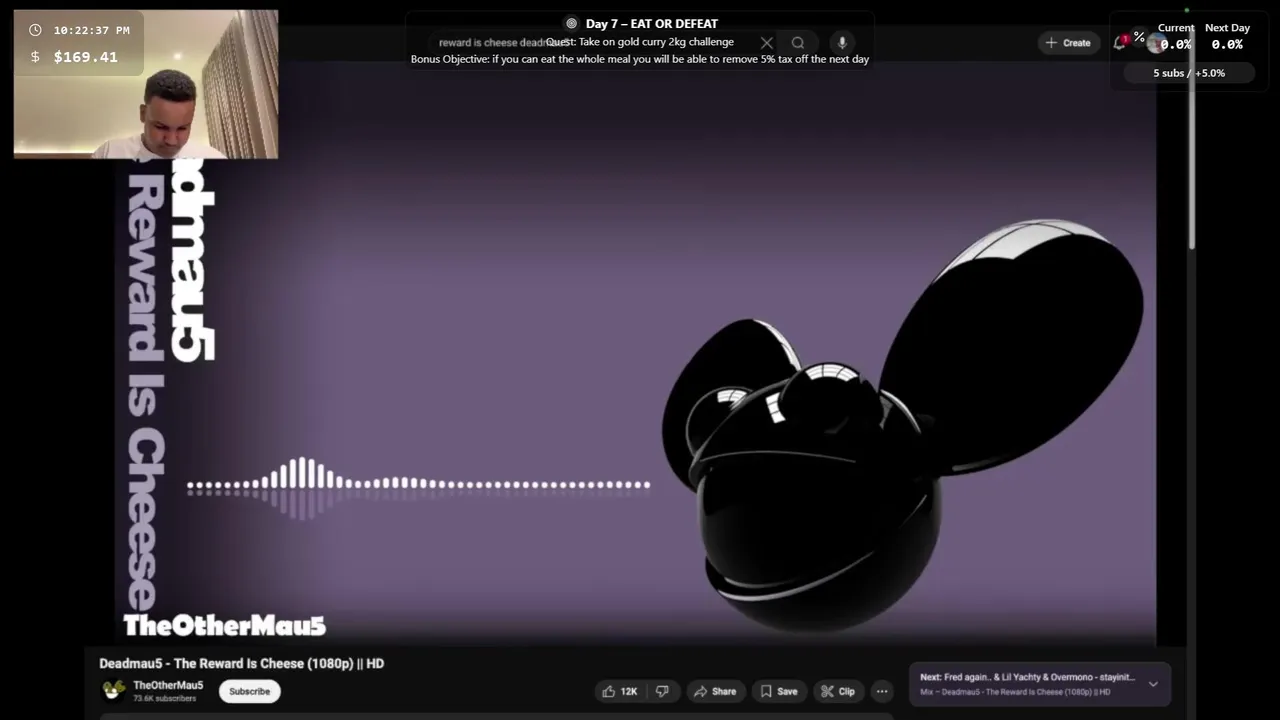Screen dimensions: 1280x720
Task: Click the '5 subs / +5.0%' overlay badge
Action: 1188,73
